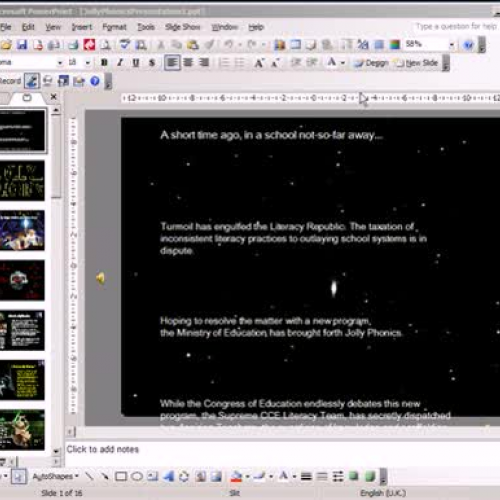Image resolution: width=500 pixels, height=500 pixels.
Task: Click the New Slide button
Action: [x=416, y=63]
